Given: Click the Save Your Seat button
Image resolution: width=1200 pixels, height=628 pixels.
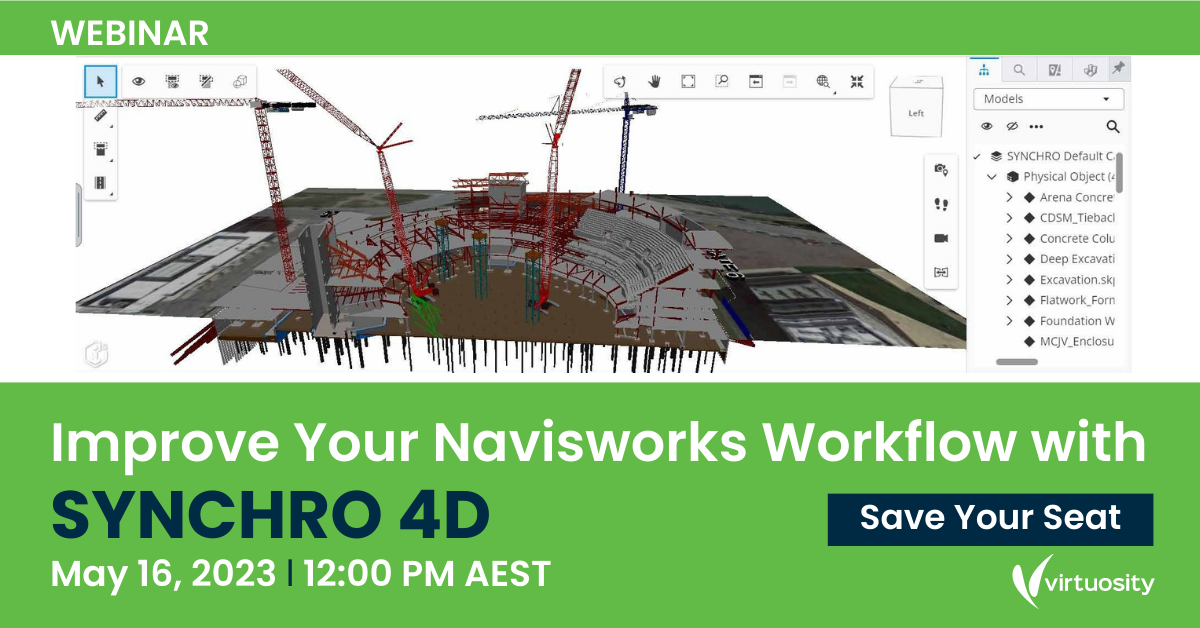Looking at the screenshot, I should (989, 518).
